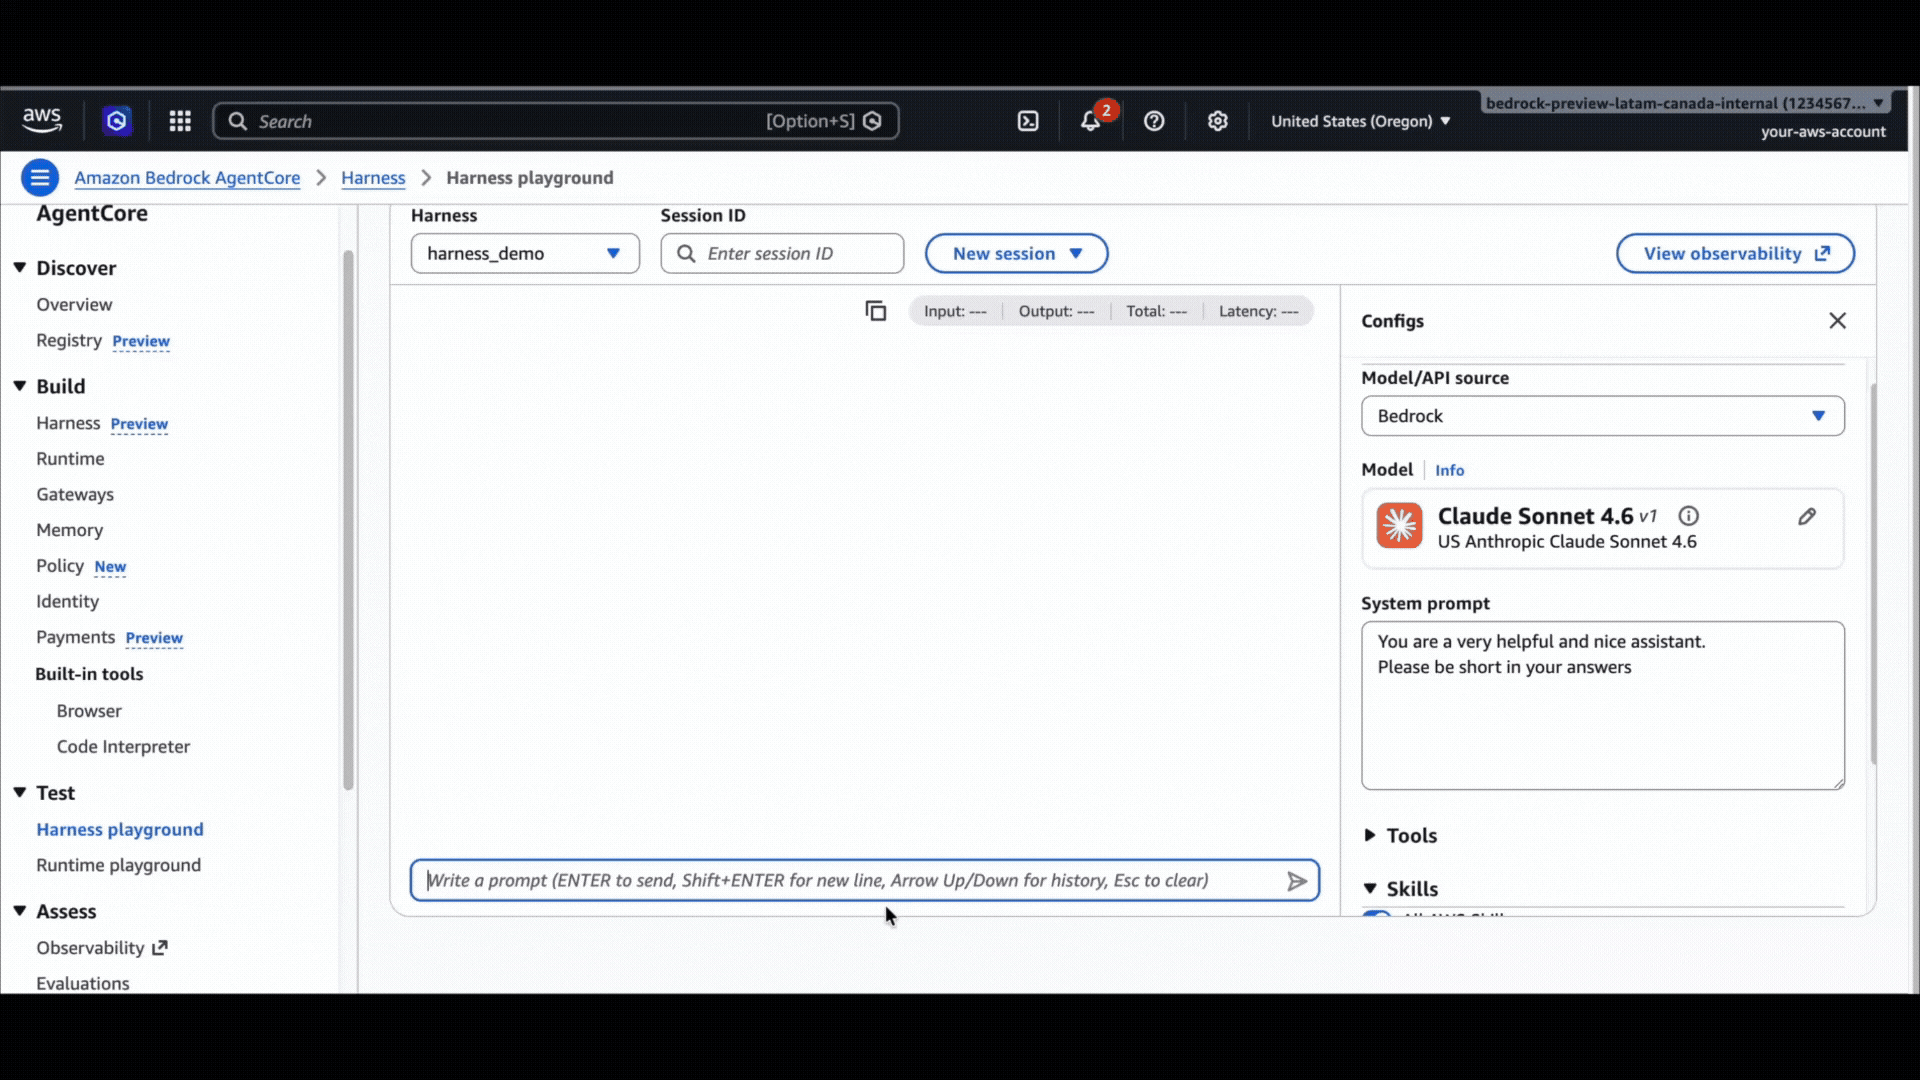
Task: Open the AWS services grid menu
Action: click(x=180, y=121)
